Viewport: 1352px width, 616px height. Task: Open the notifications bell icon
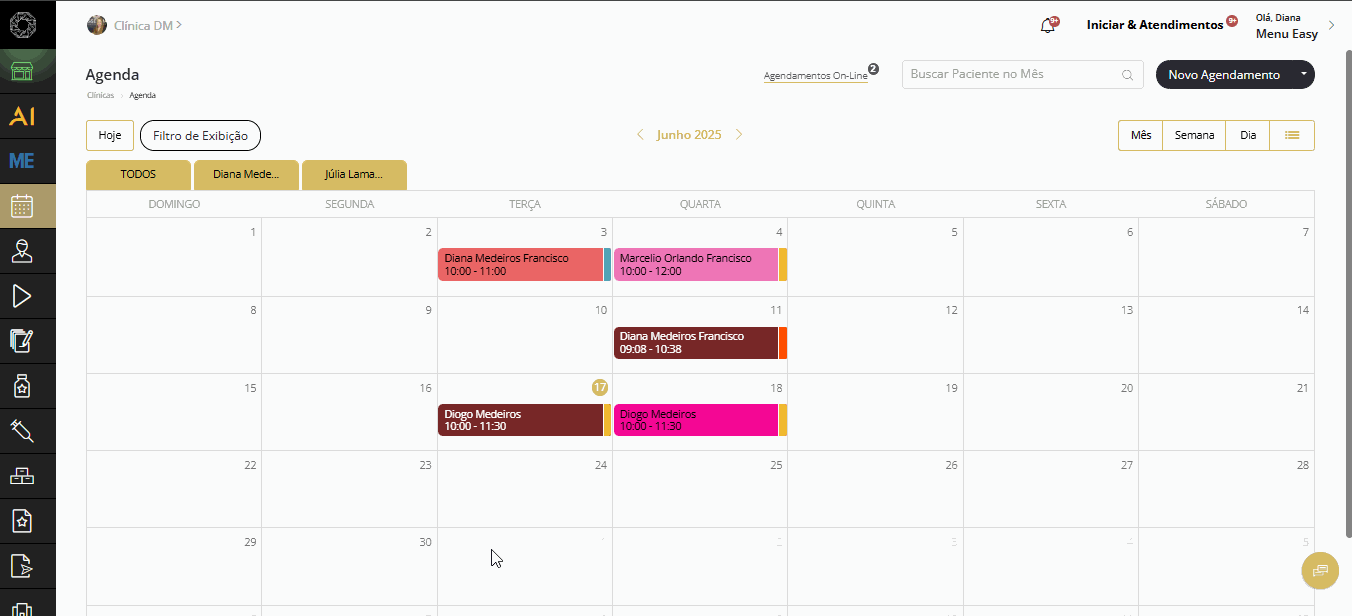(1048, 26)
